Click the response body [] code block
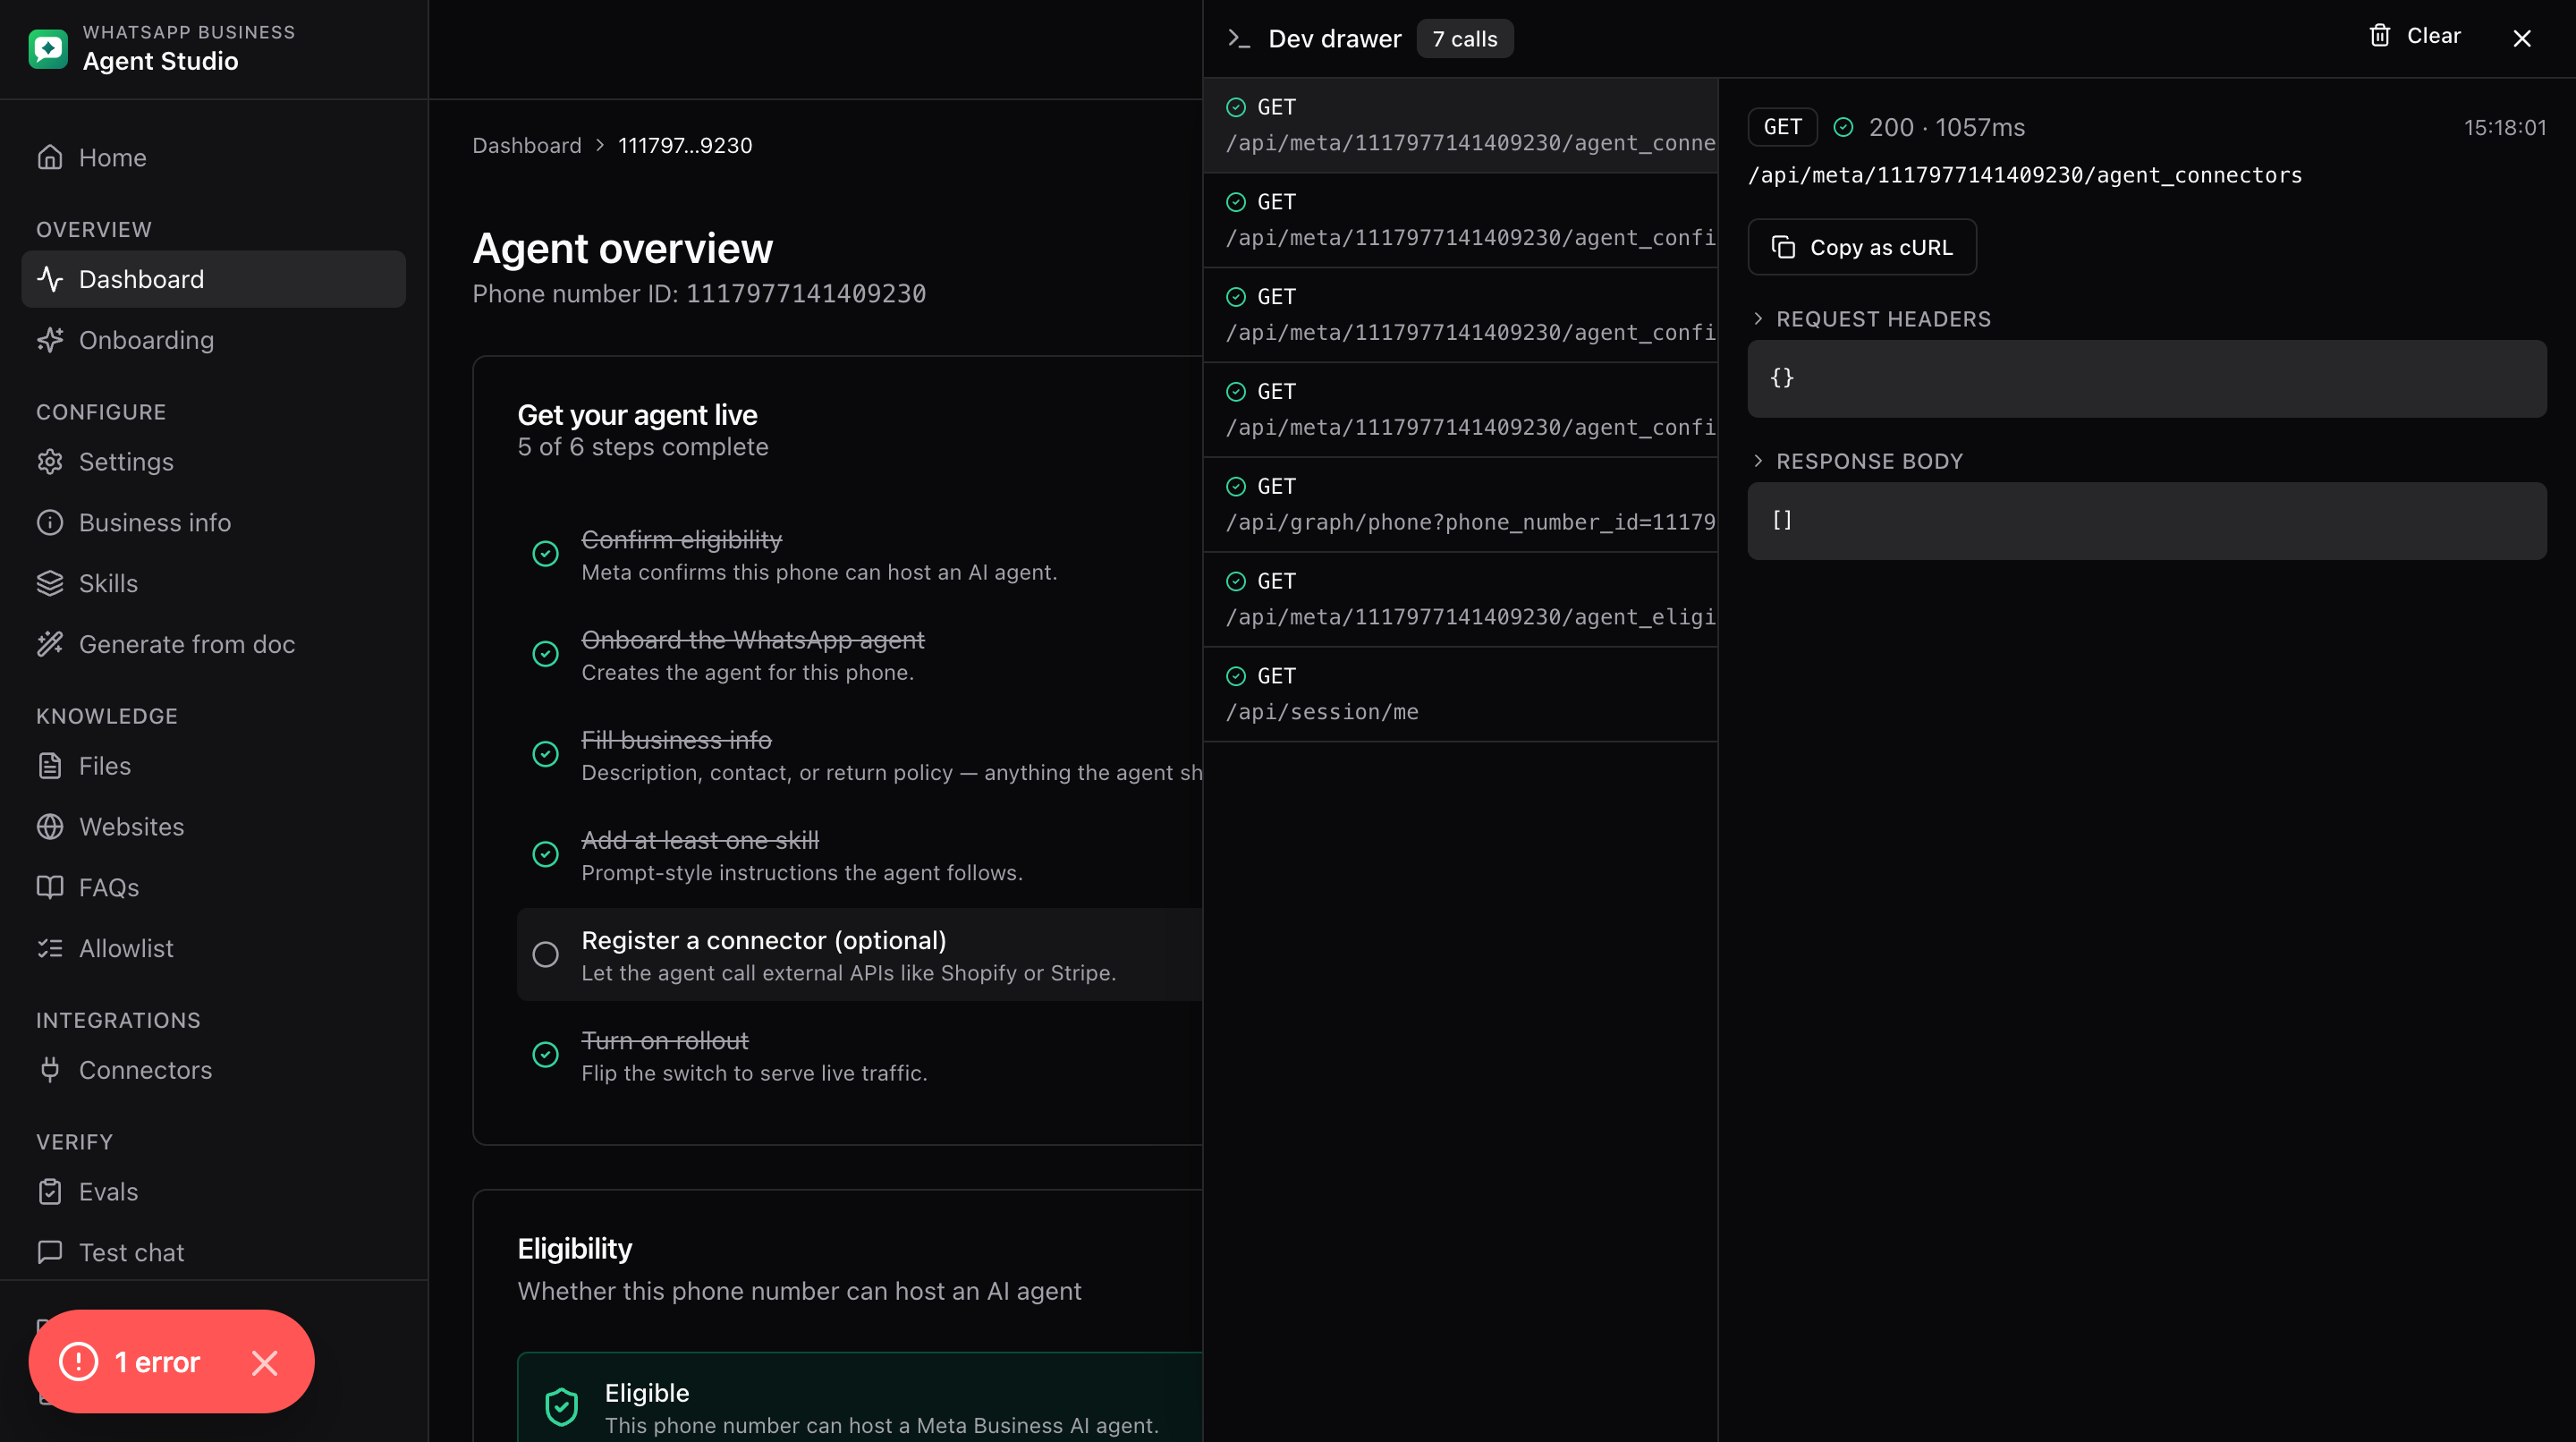 pos(2147,521)
